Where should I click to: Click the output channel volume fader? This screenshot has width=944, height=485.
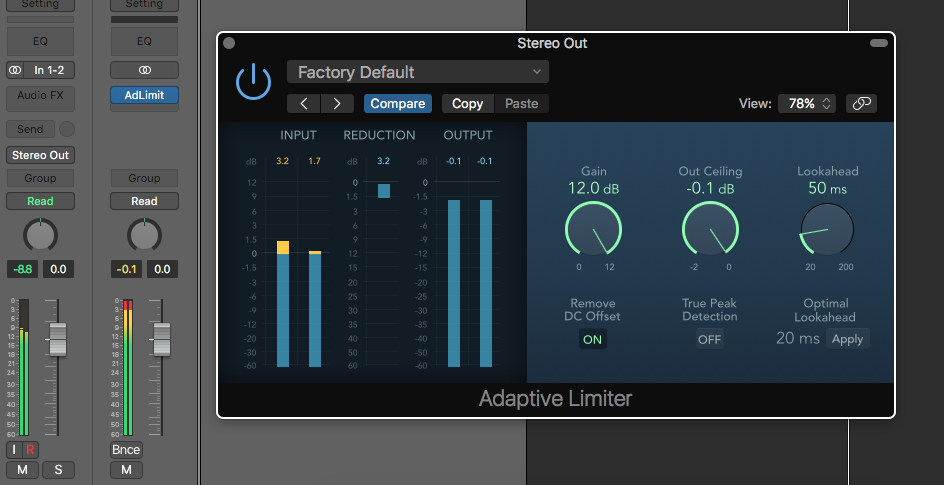point(162,339)
